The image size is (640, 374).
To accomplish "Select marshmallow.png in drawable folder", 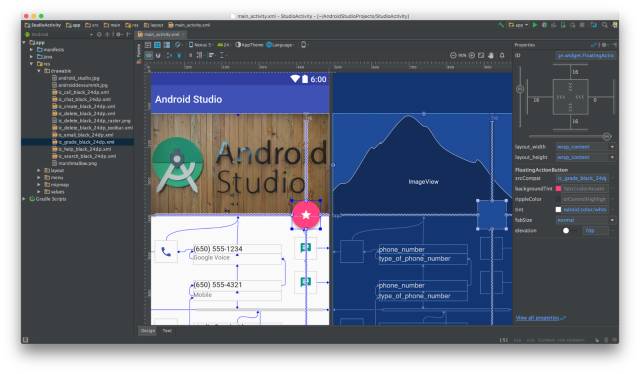I will click(x=74, y=163).
